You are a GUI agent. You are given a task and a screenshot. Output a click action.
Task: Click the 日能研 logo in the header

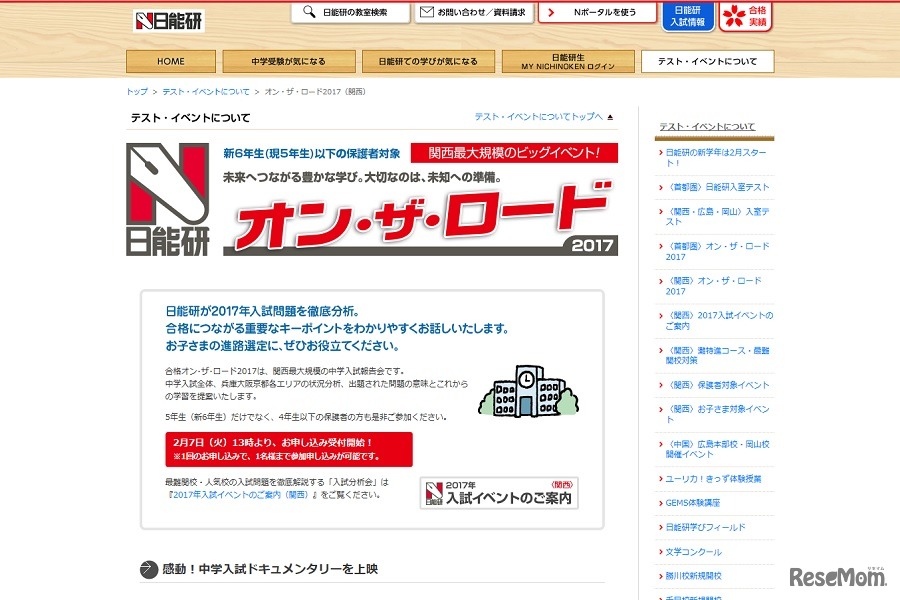[x=168, y=21]
